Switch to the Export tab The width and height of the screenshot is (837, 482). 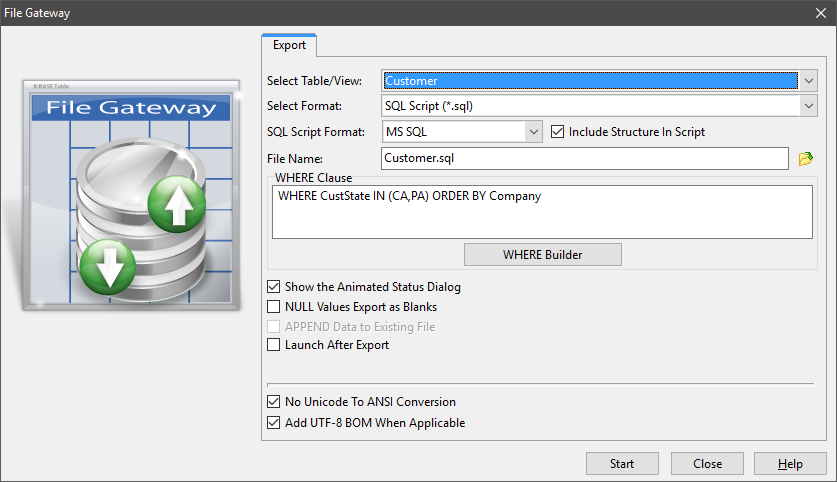coord(289,45)
